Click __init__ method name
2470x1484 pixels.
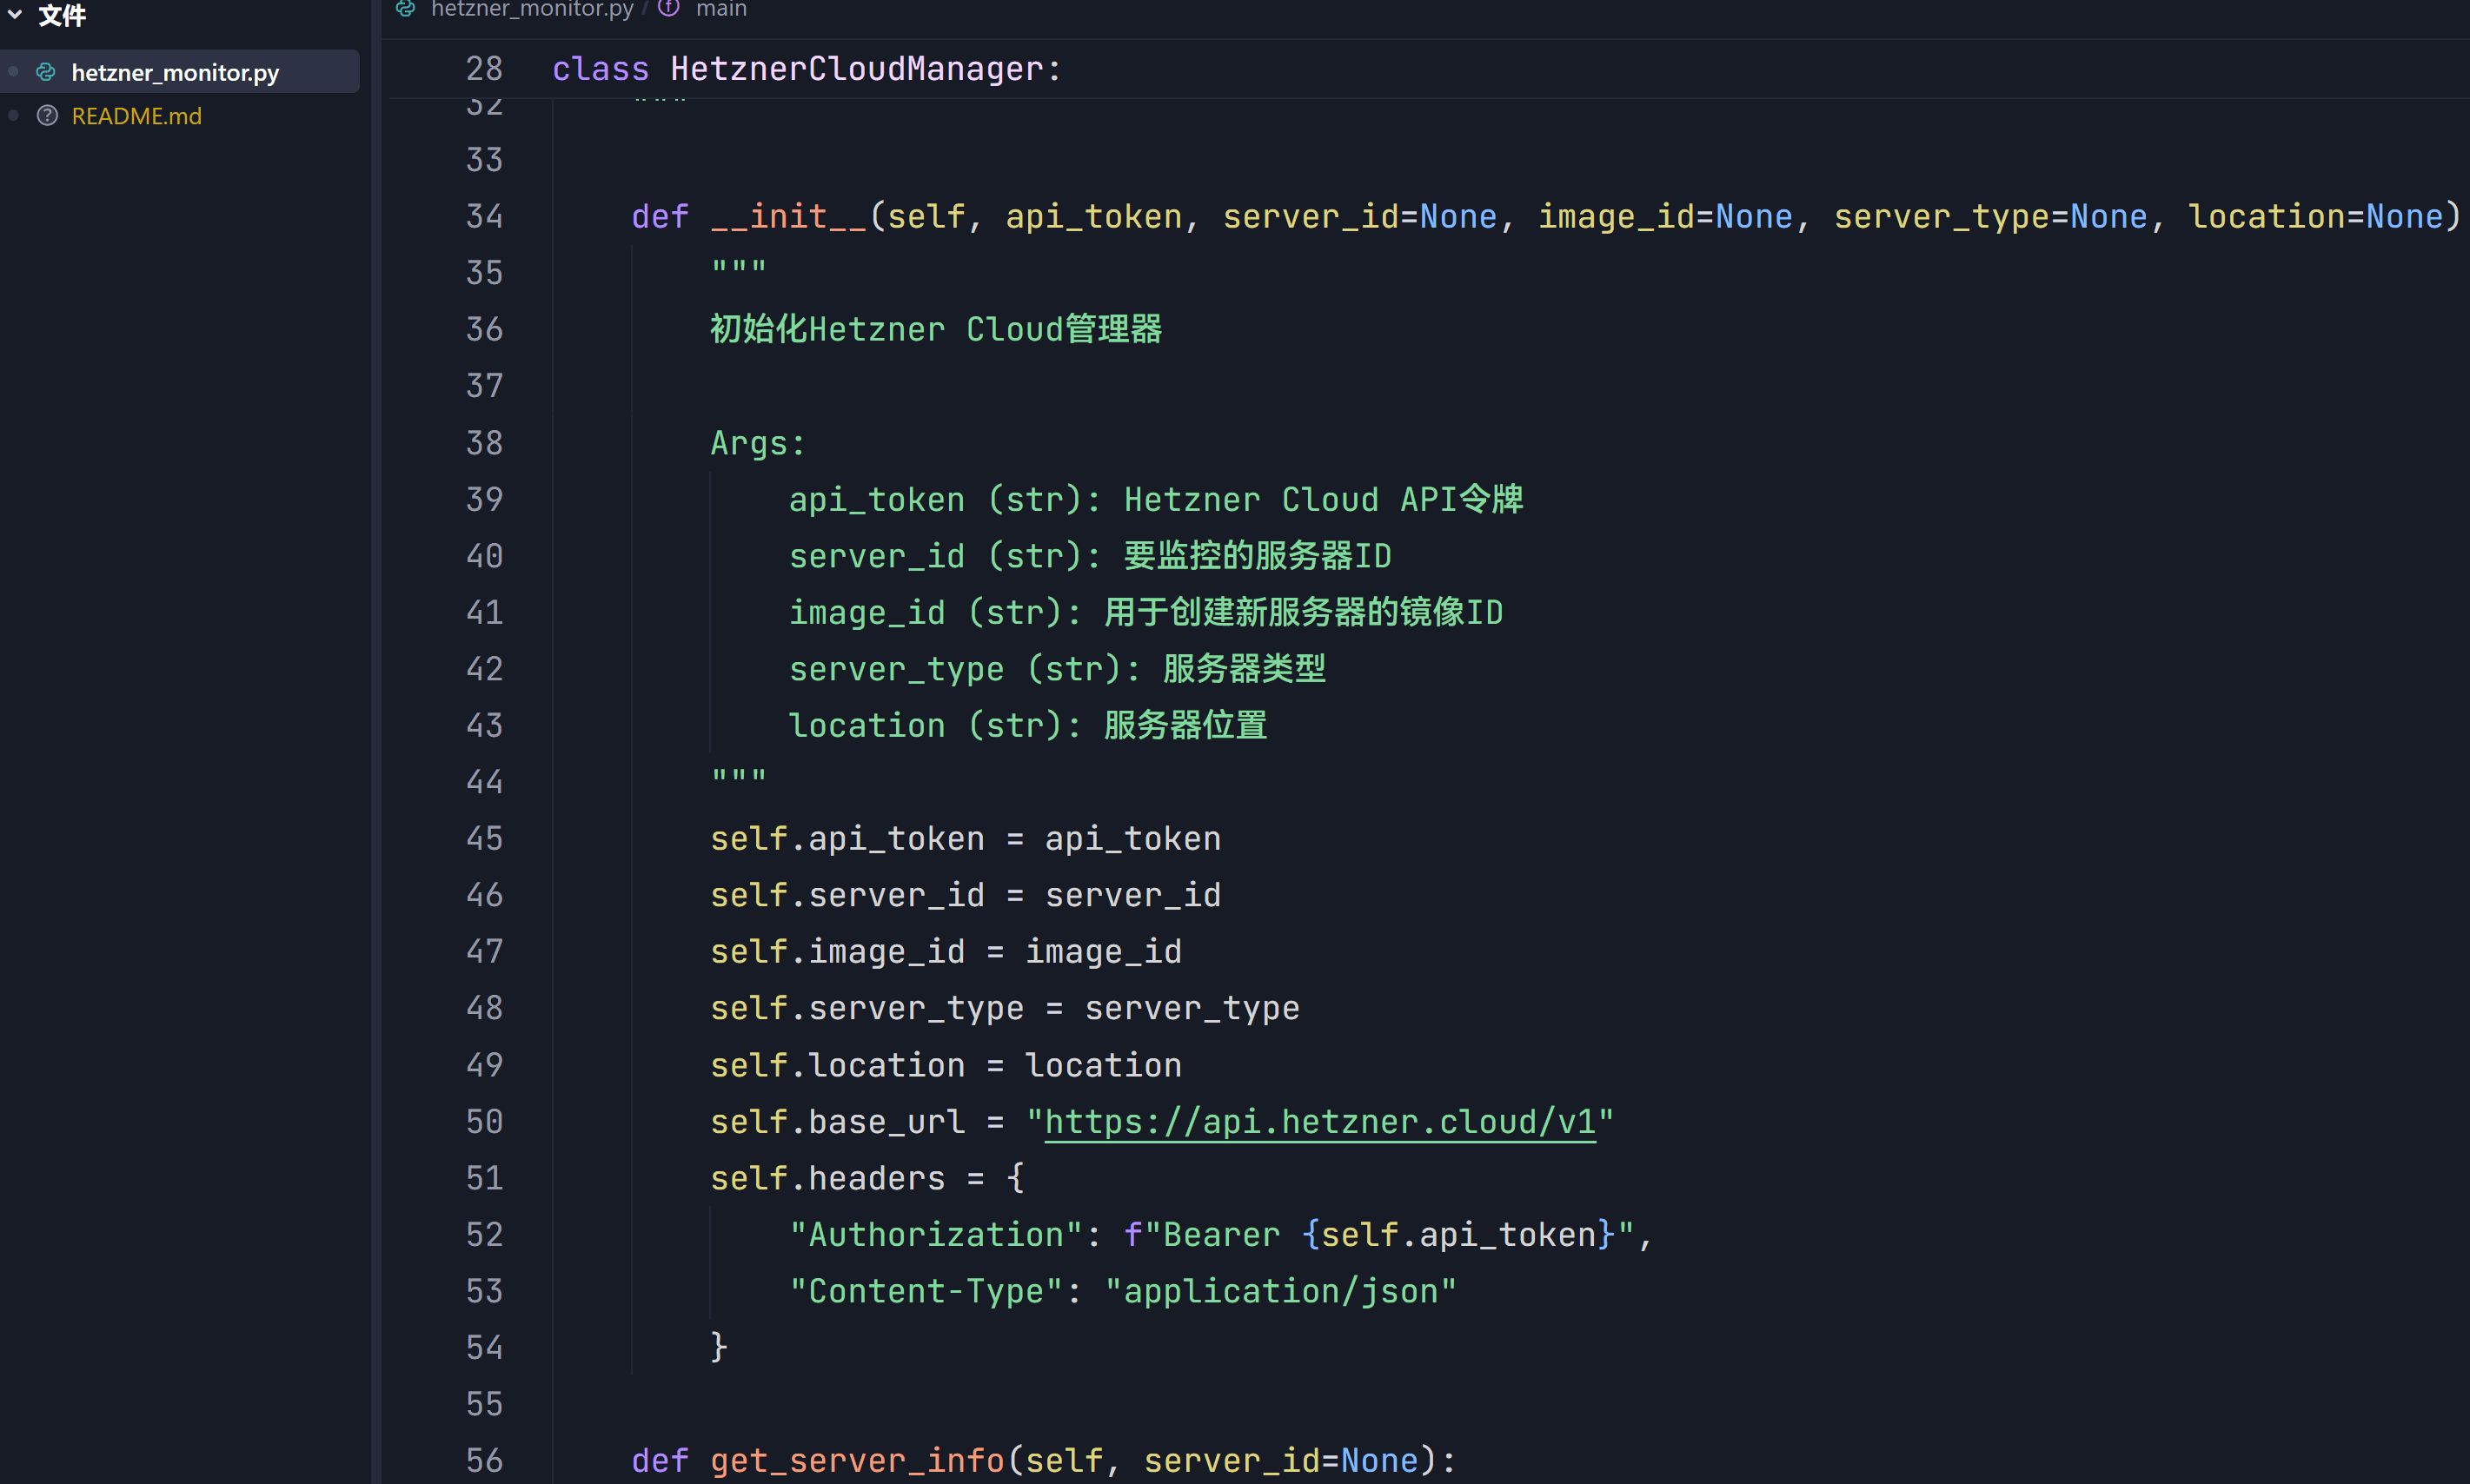(x=788, y=216)
